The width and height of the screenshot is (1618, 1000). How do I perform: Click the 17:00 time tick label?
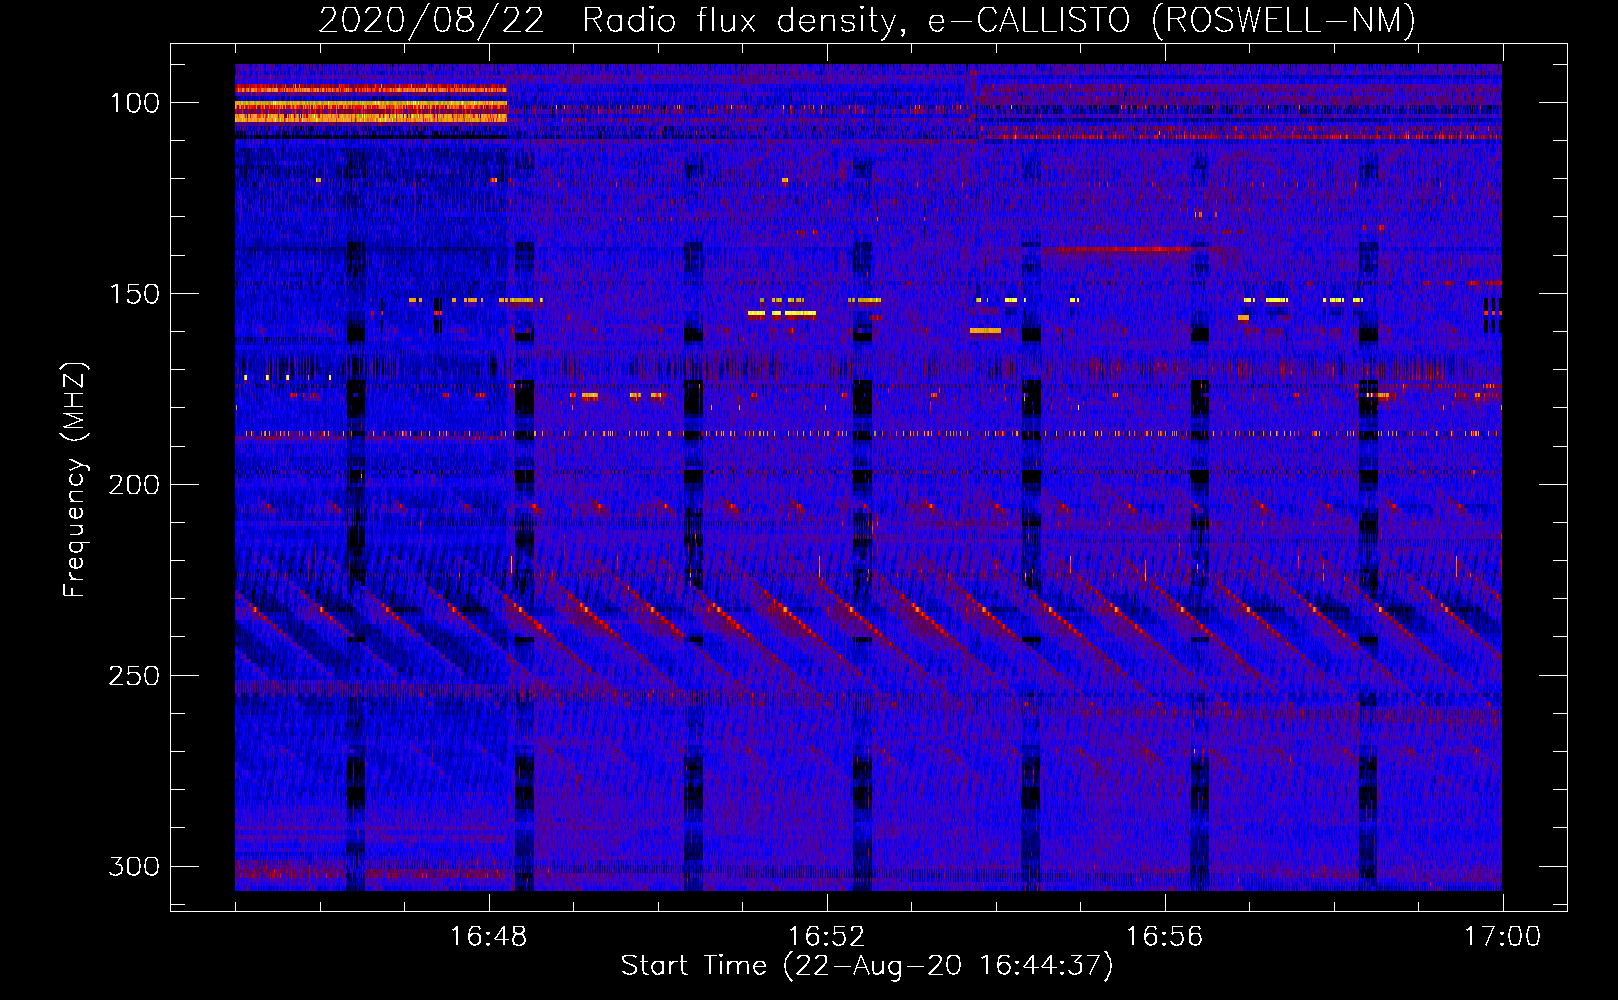1502,937
